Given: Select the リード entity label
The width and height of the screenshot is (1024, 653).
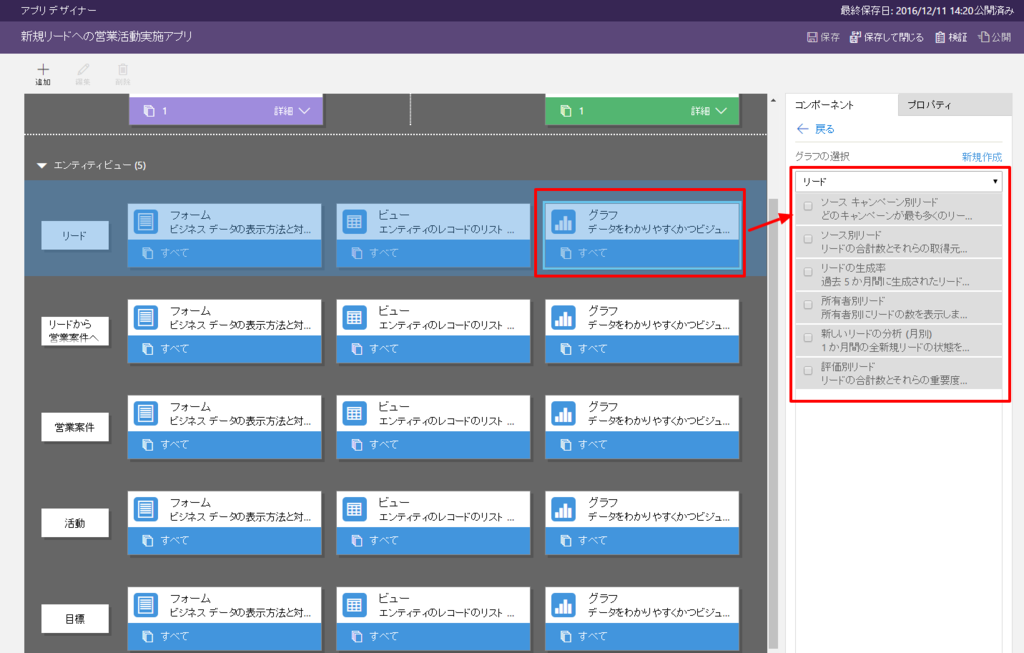Looking at the screenshot, I should point(74,236).
